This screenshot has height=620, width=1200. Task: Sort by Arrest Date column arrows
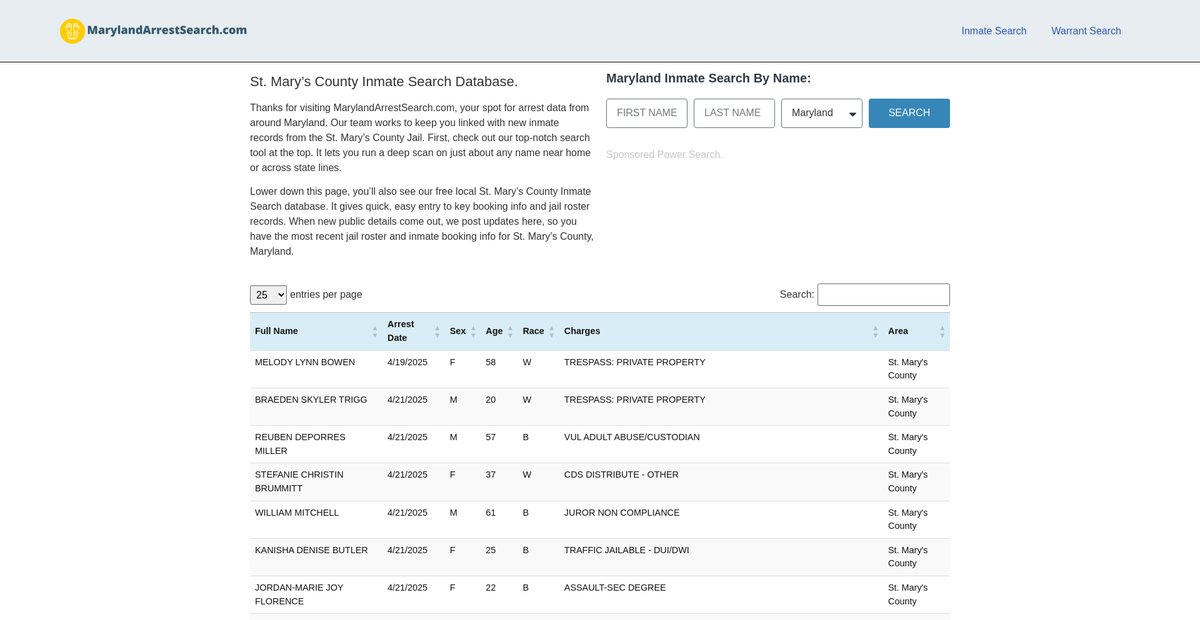pos(437,331)
